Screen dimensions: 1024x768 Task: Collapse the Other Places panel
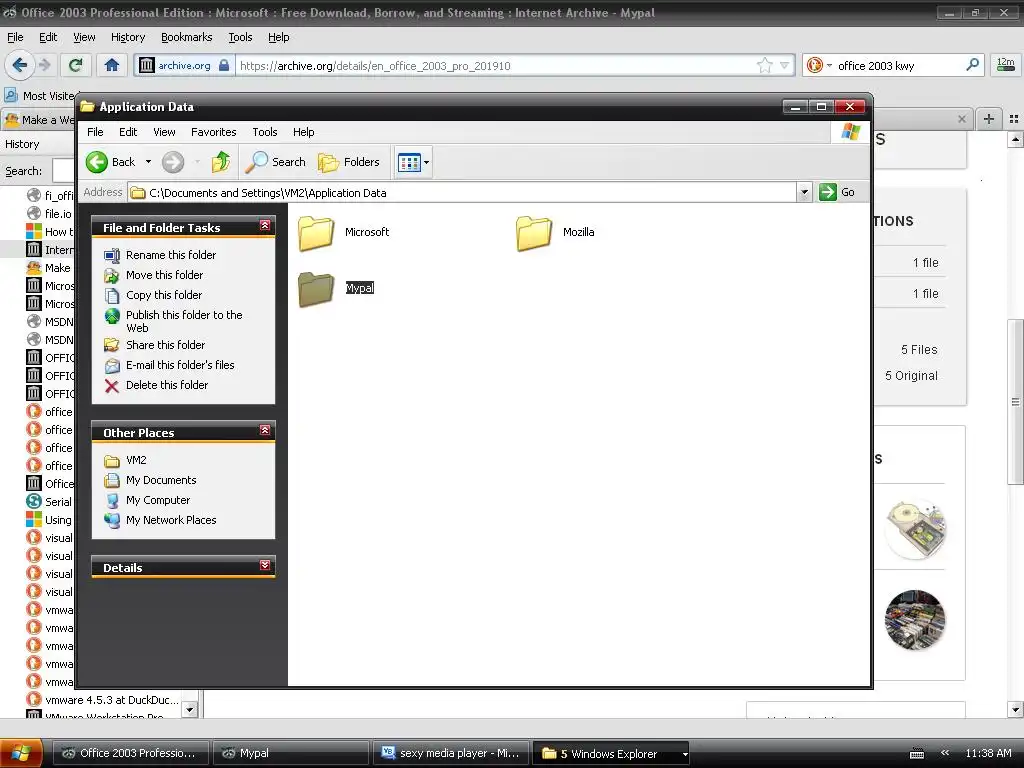(x=265, y=430)
